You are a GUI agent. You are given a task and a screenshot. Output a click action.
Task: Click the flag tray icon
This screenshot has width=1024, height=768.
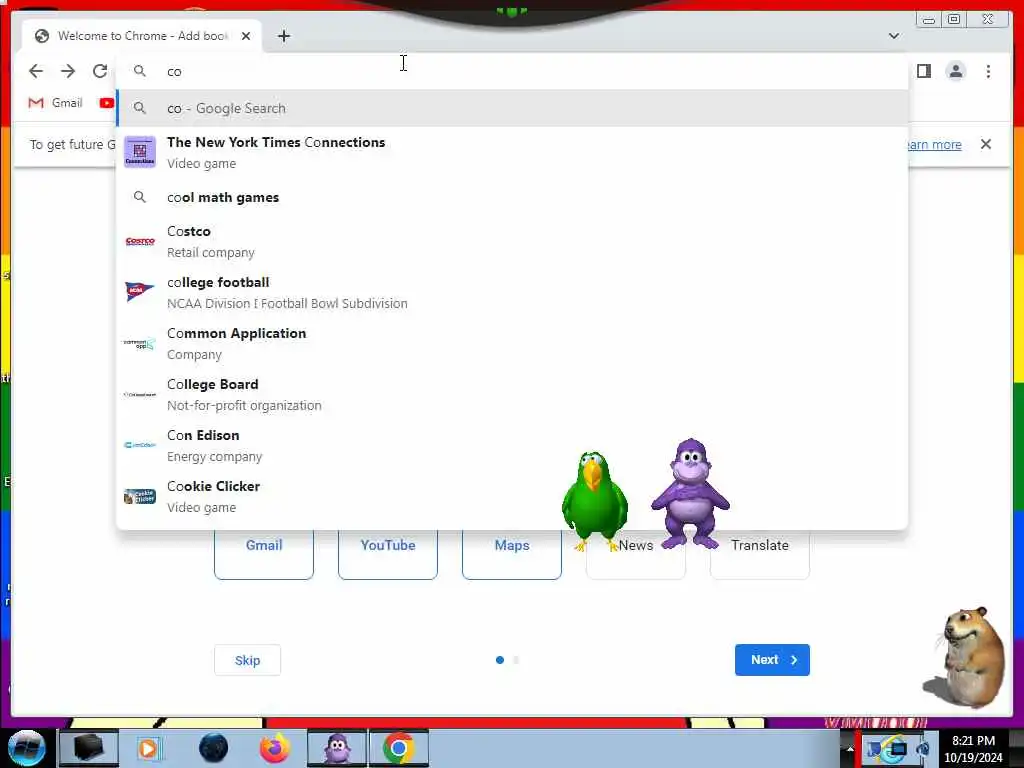pyautogui.click(x=874, y=750)
